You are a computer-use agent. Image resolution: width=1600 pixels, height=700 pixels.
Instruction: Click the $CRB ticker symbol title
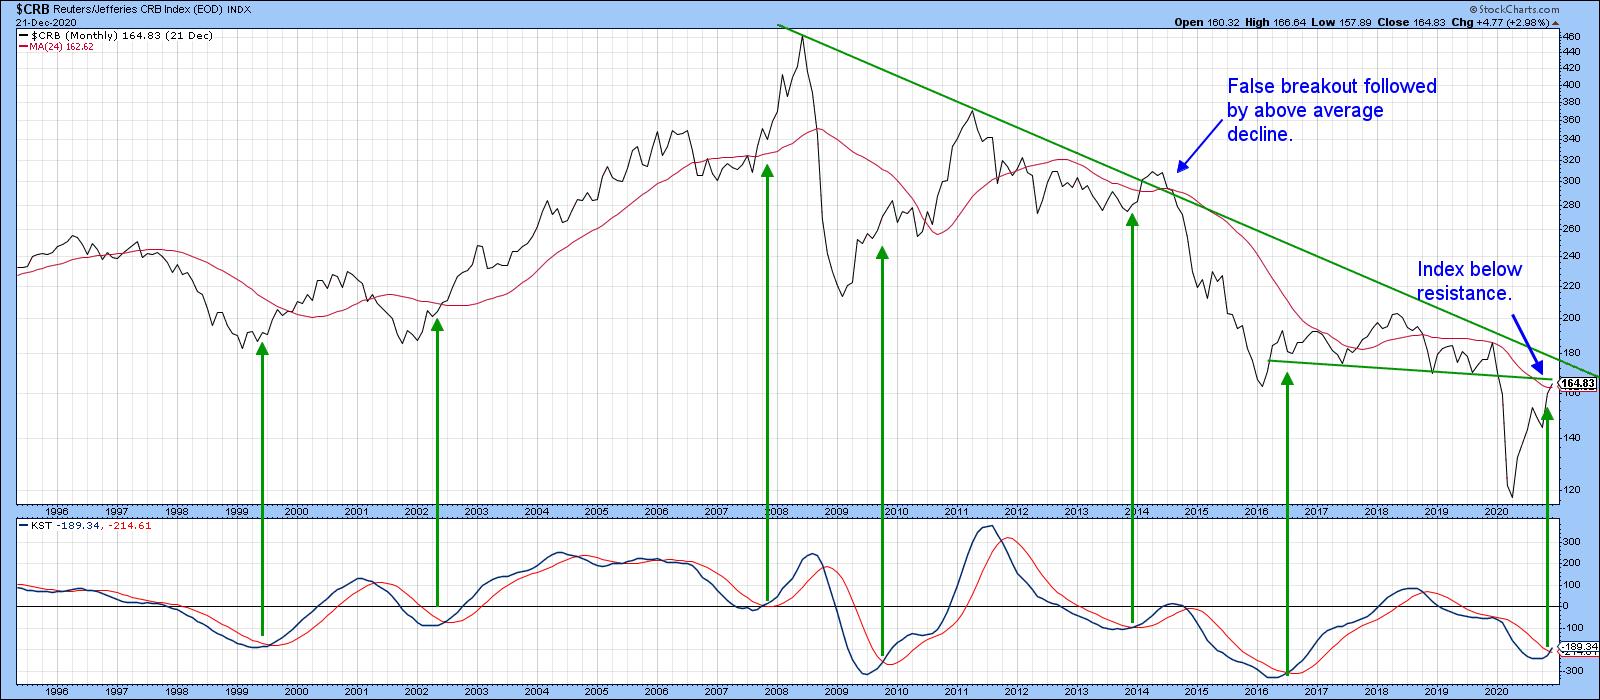(x=32, y=8)
